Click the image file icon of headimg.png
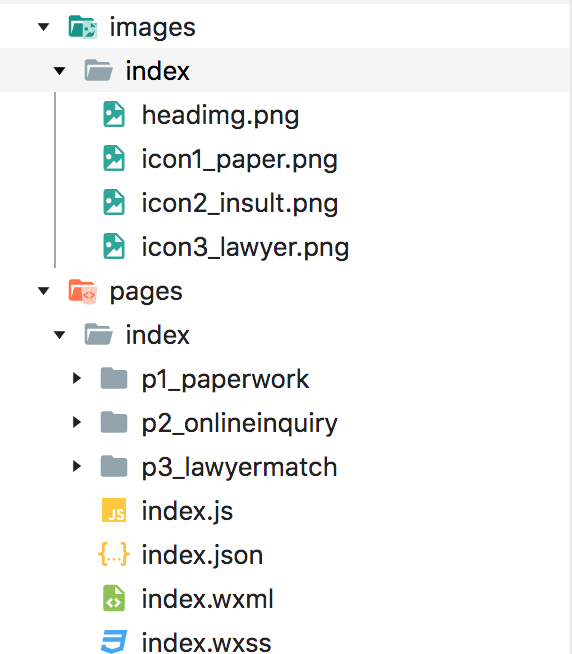The width and height of the screenshot is (572, 654). coord(114,114)
